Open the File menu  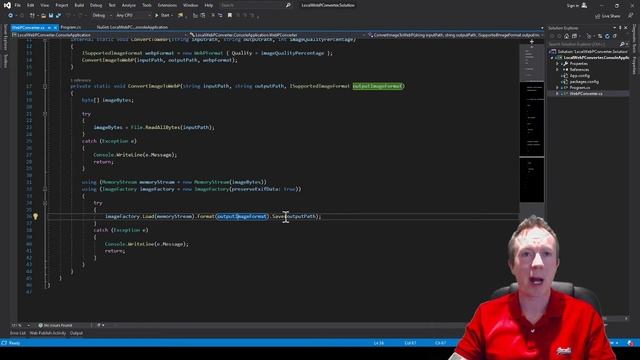coord(18,5)
